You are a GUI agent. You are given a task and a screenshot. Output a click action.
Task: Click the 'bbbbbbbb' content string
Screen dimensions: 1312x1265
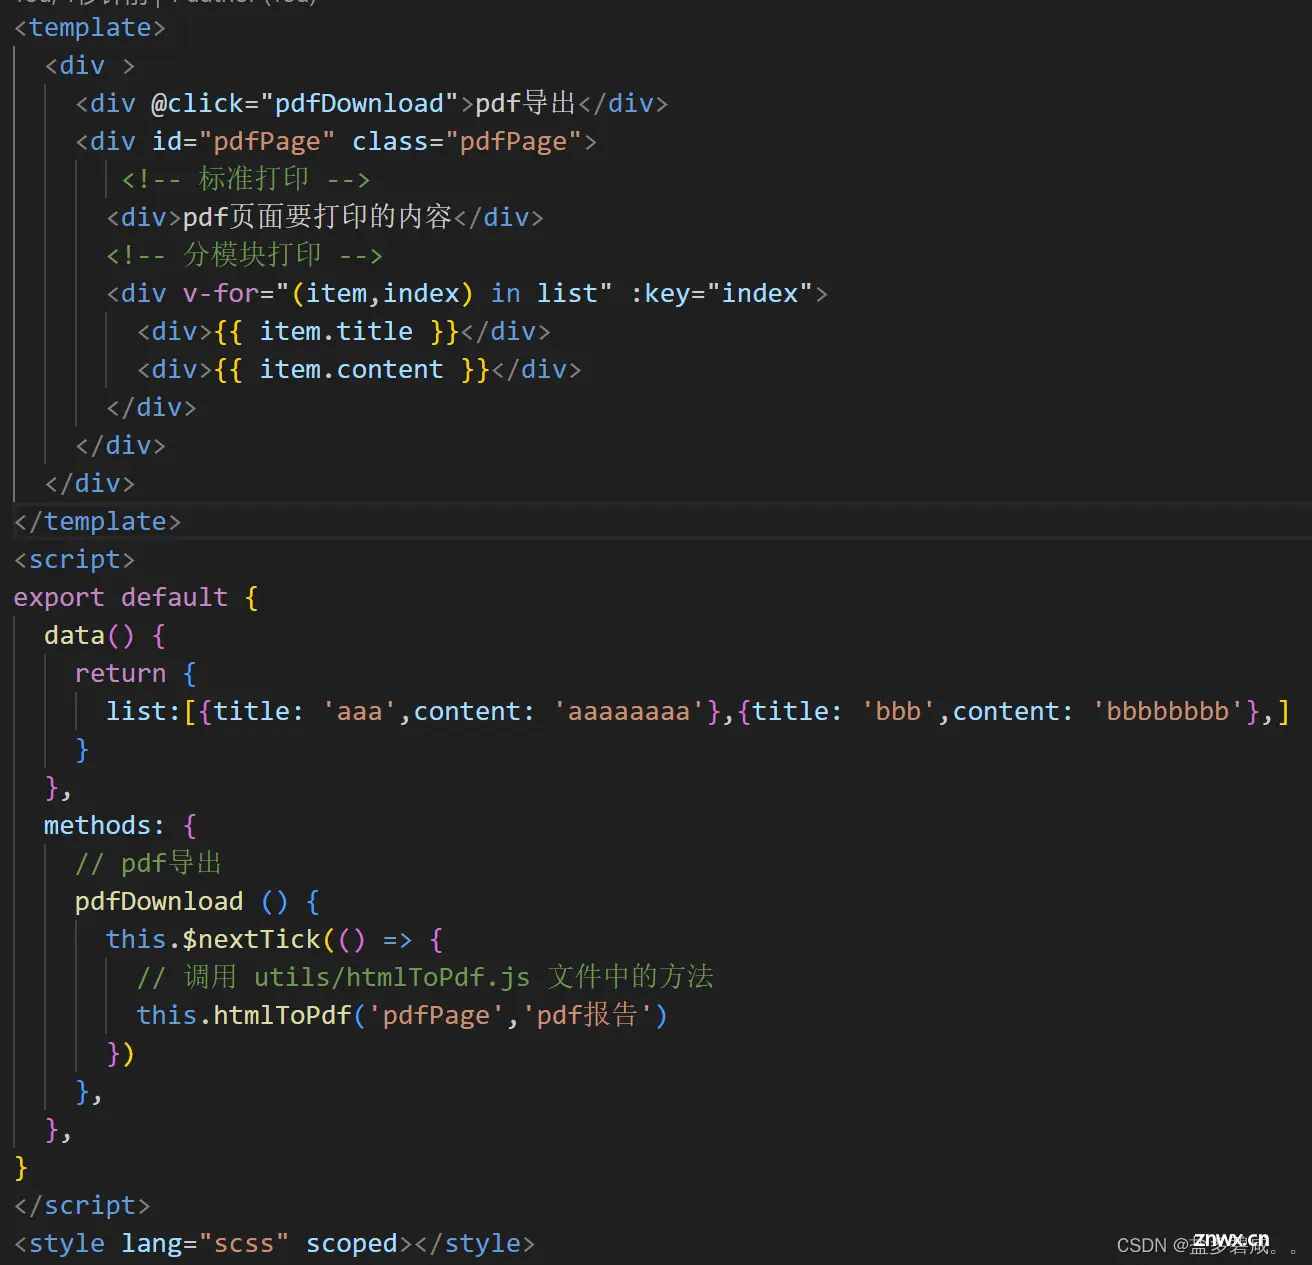[x=1168, y=712]
